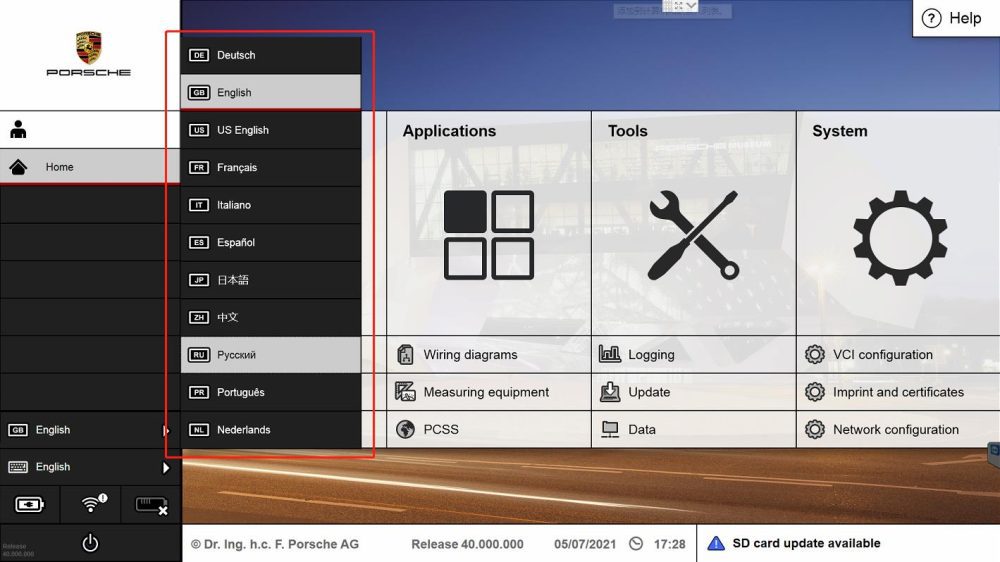Open the Wi-Fi status icon
1000x562 pixels.
click(x=92, y=504)
